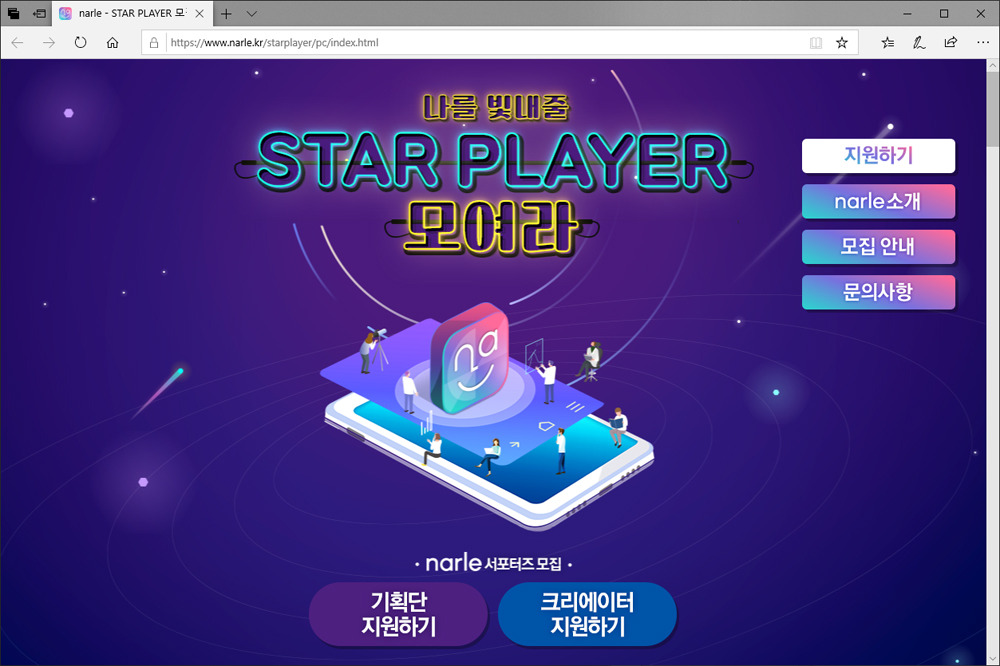Open the settings and more ellipsis menu
The width and height of the screenshot is (1000, 666).
(x=983, y=42)
